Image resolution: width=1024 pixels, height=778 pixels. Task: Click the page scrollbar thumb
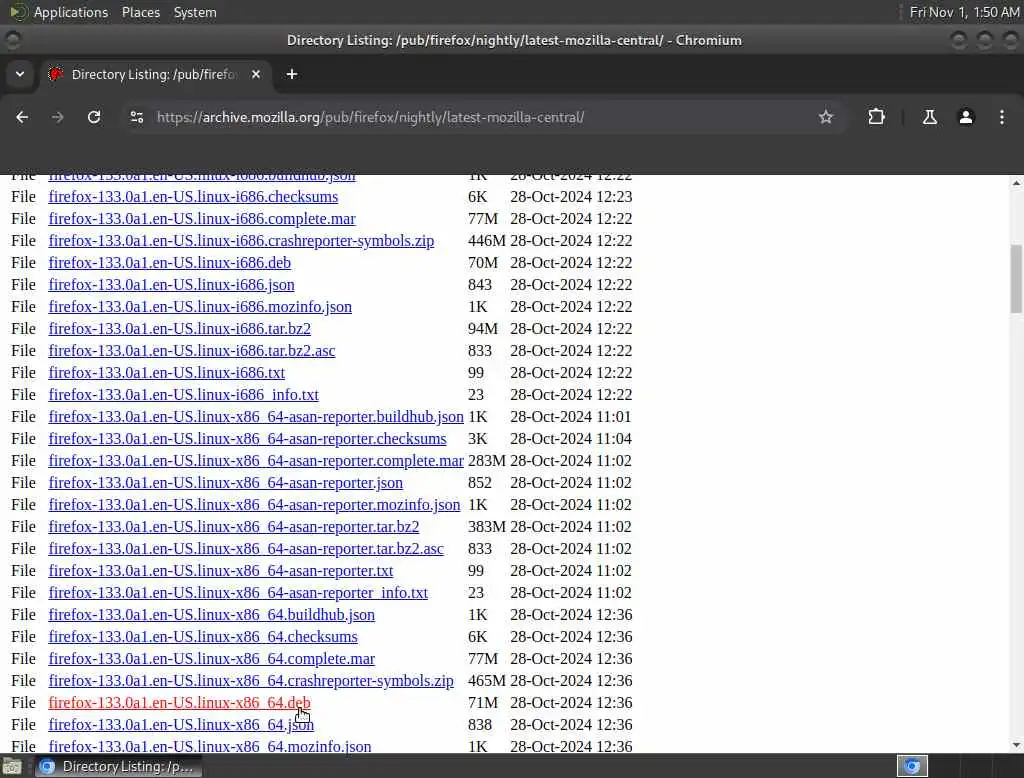point(1016,279)
